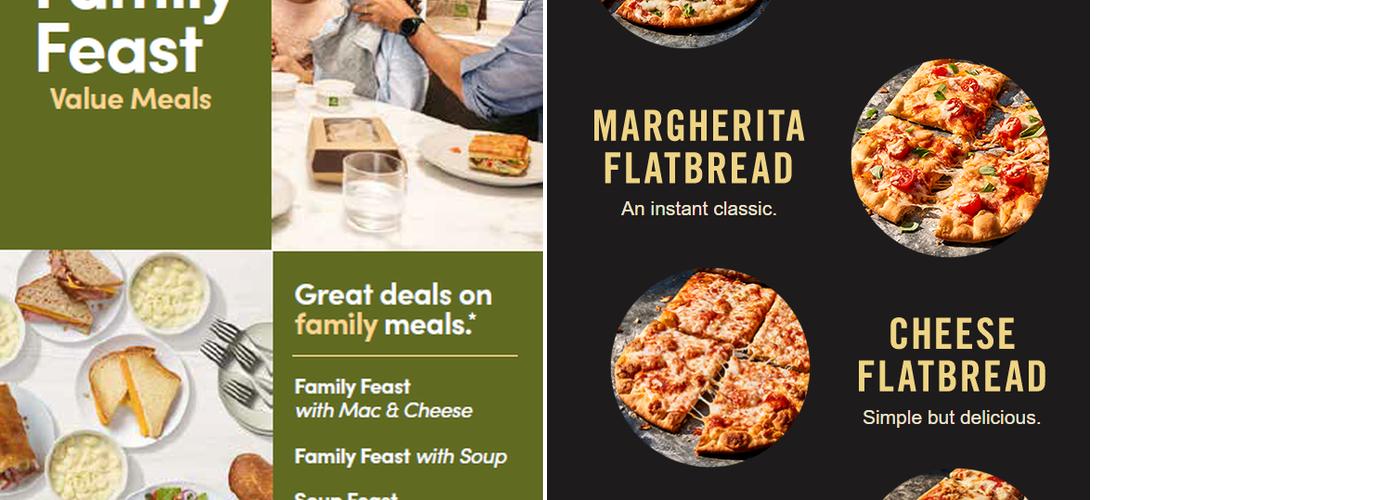
Task: Click the sandwich on the white plate
Action: (x=498, y=154)
